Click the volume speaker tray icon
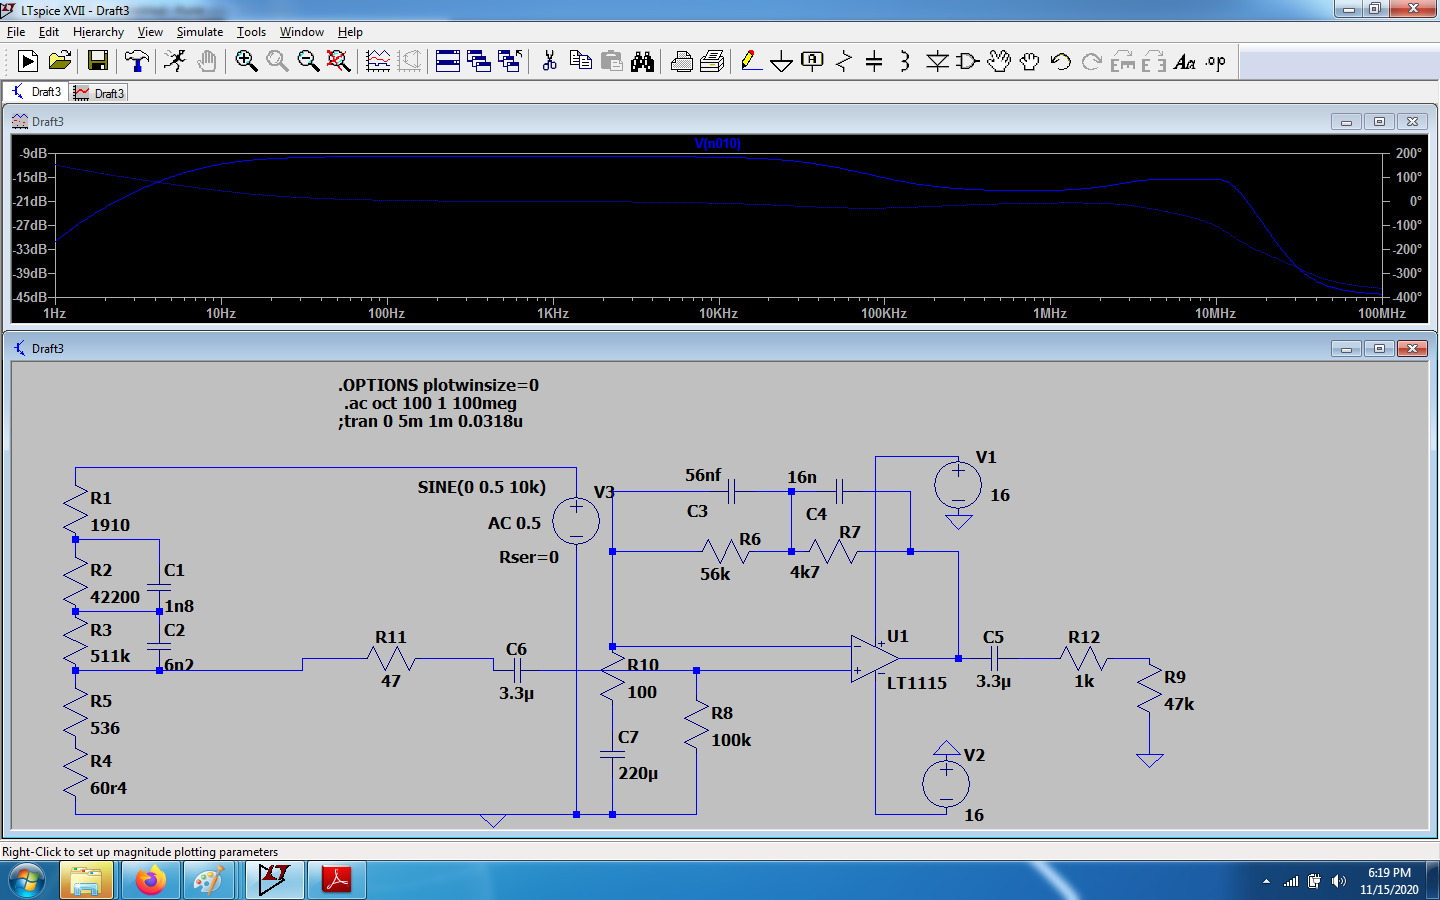The image size is (1440, 900). [x=1339, y=881]
